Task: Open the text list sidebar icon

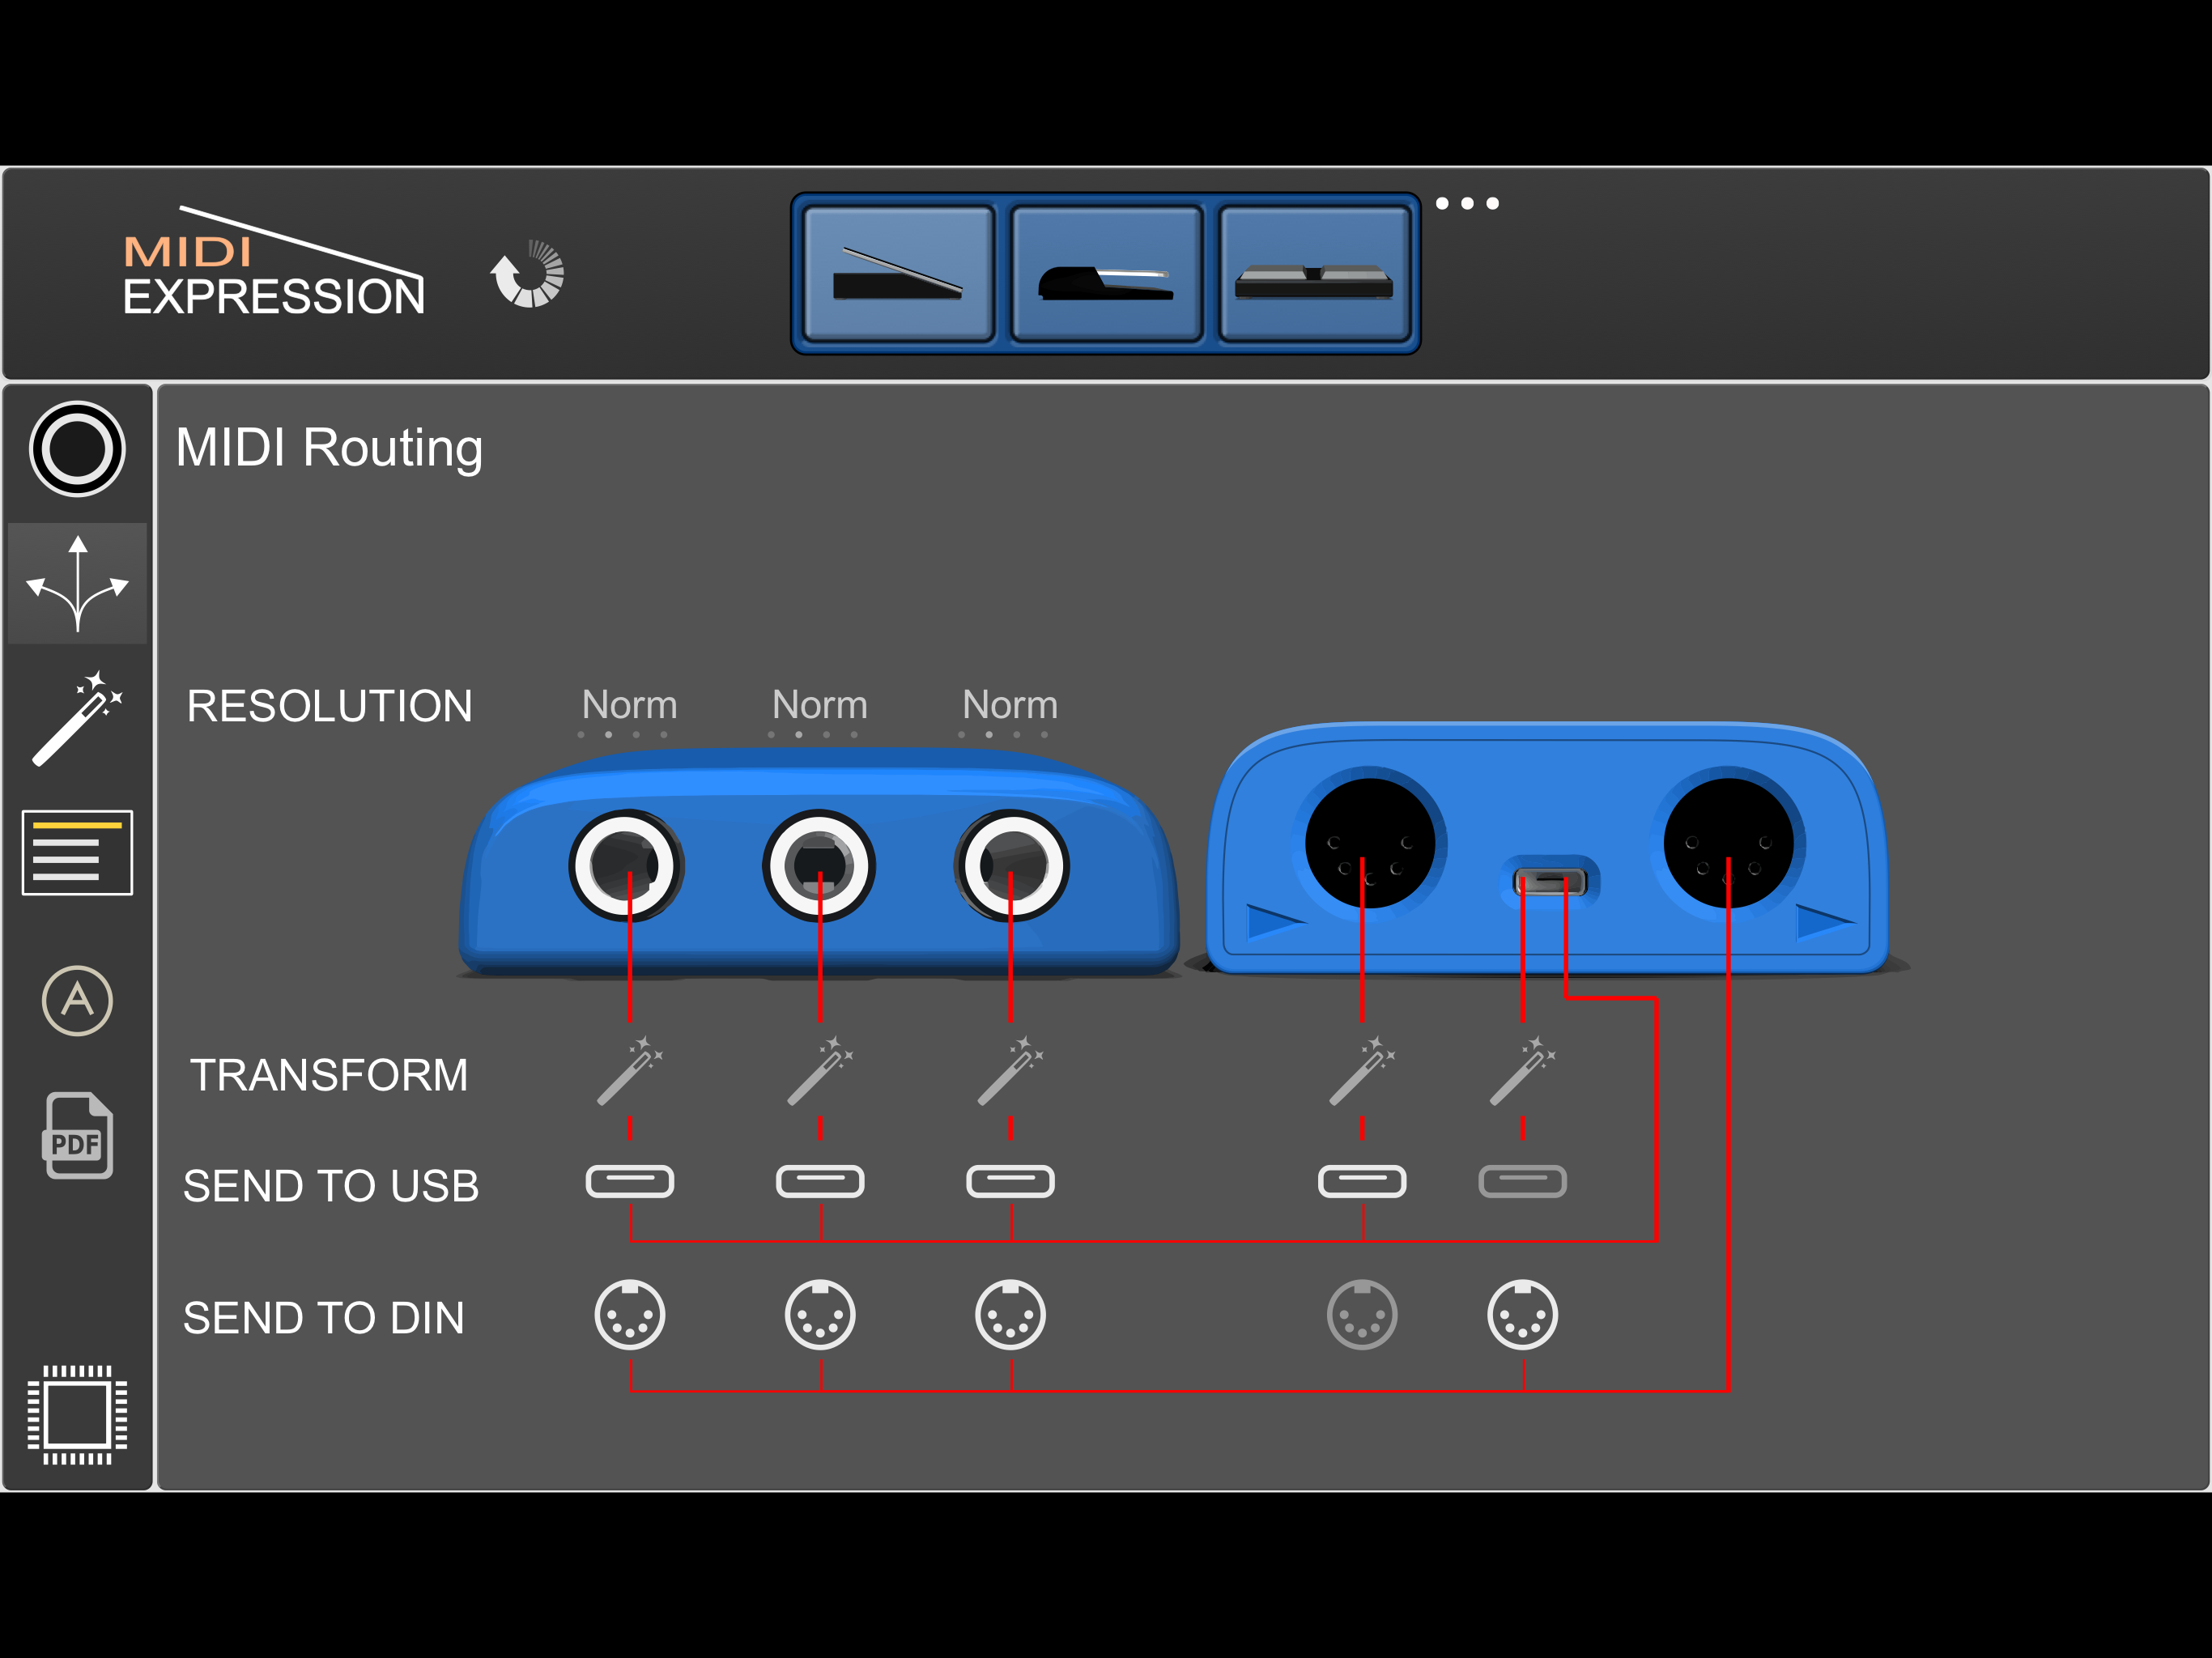Action: pos(77,853)
